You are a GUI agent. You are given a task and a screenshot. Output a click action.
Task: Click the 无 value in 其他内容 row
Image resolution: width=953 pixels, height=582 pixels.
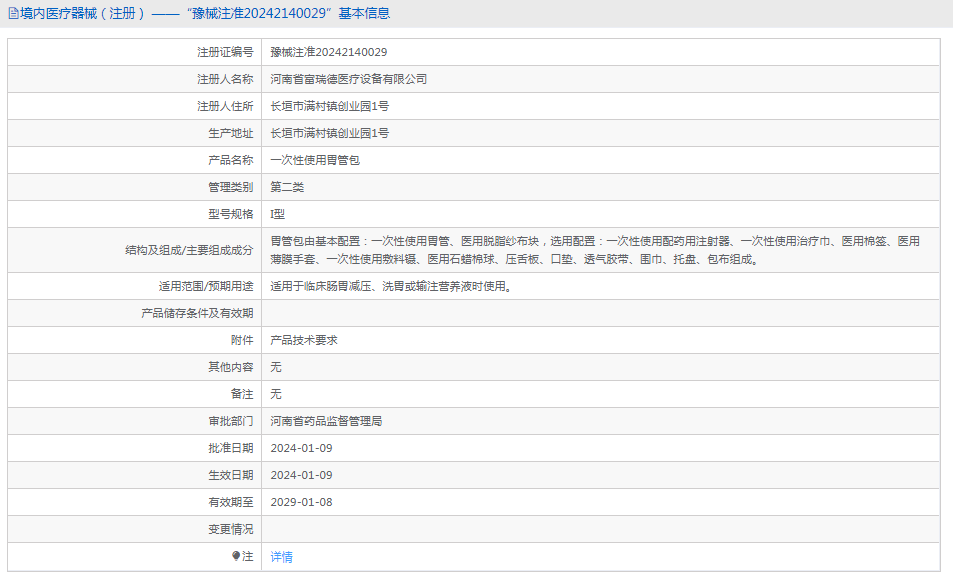[276, 367]
